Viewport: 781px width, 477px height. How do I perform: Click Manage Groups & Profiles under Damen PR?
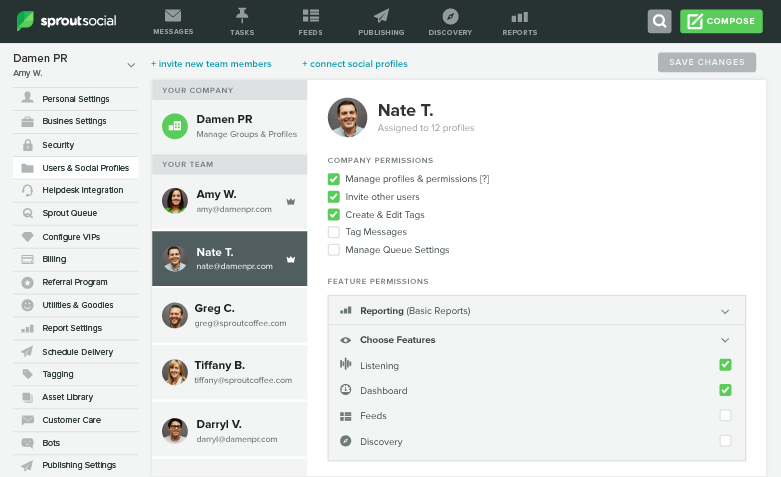coord(247,134)
